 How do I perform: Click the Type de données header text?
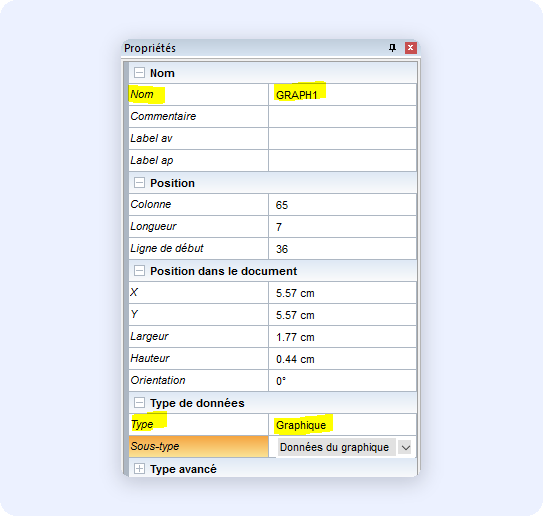(x=197, y=403)
